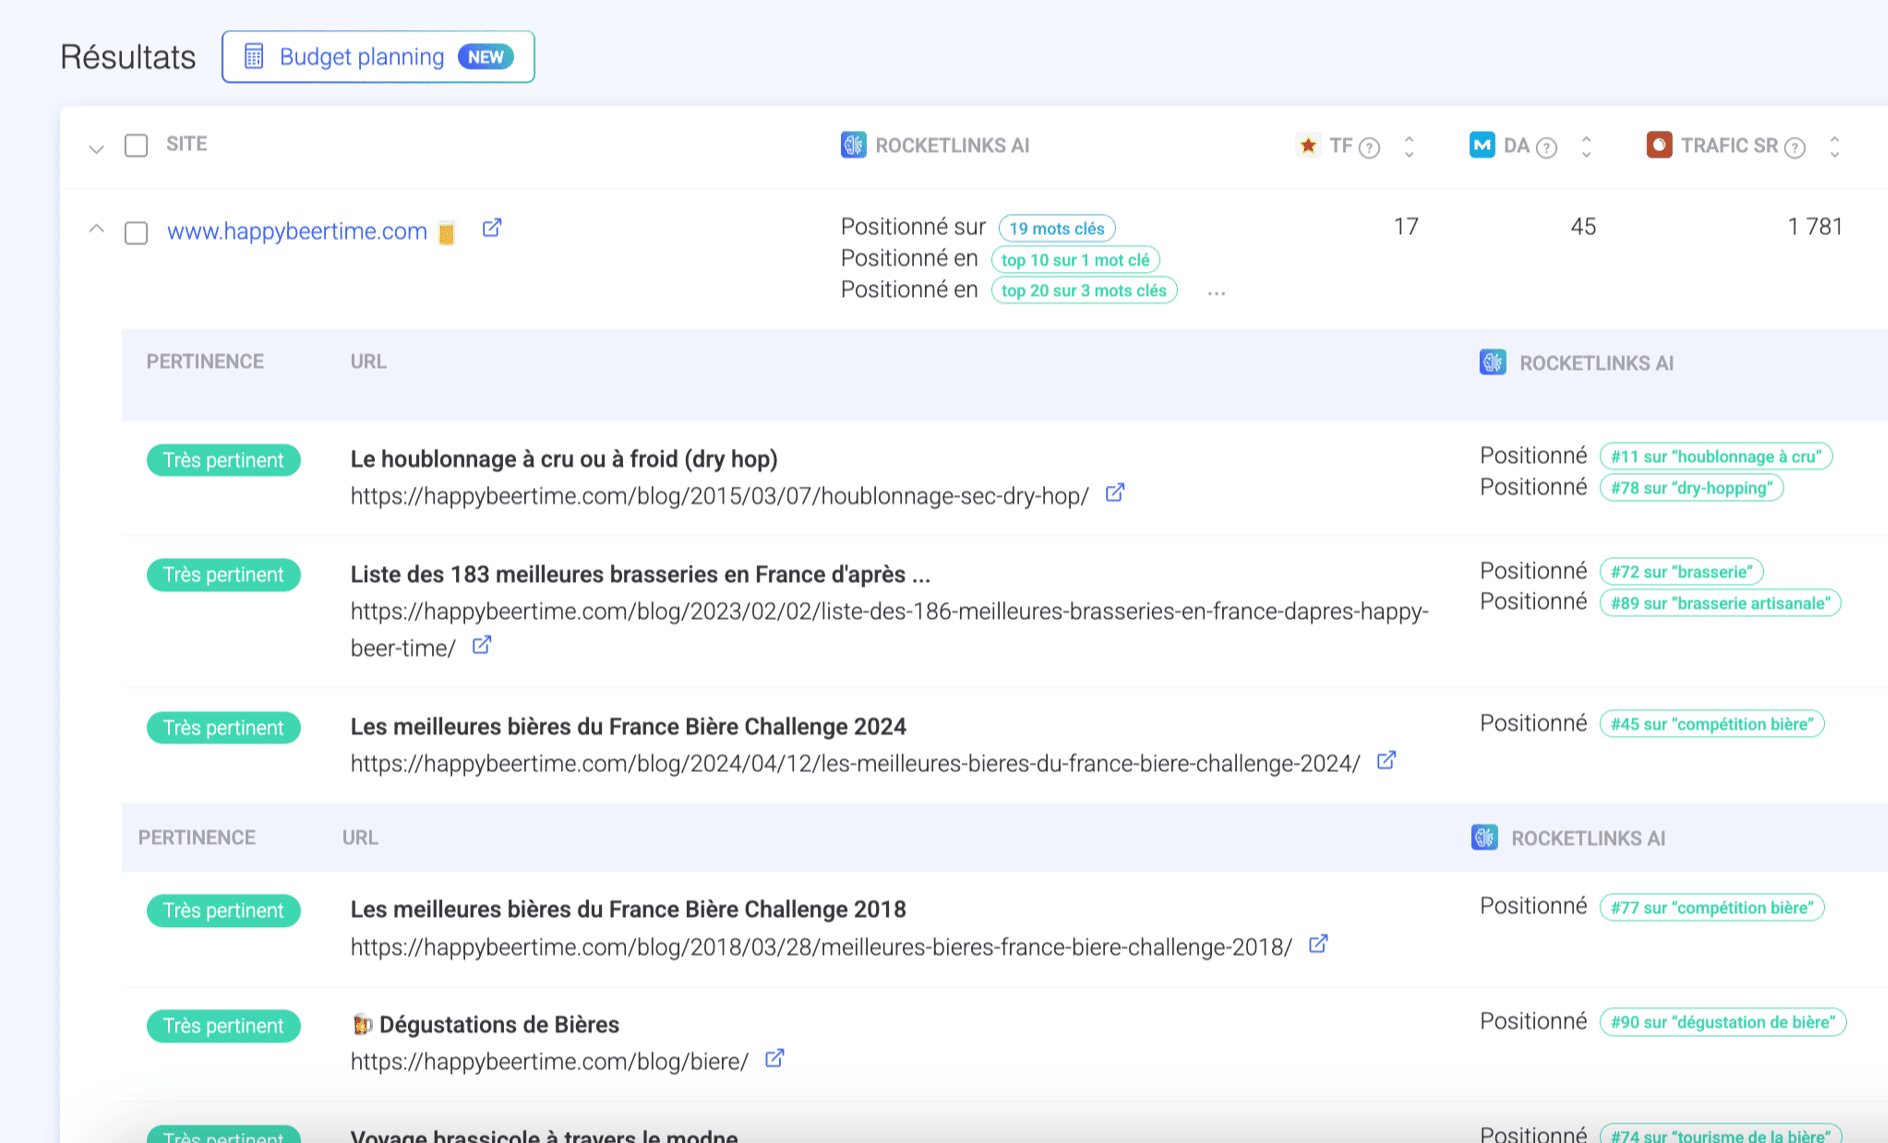This screenshot has width=1888, height=1143.
Task: Click second sub-table Rocketlinks AI brain icon
Action: pyautogui.click(x=1485, y=837)
